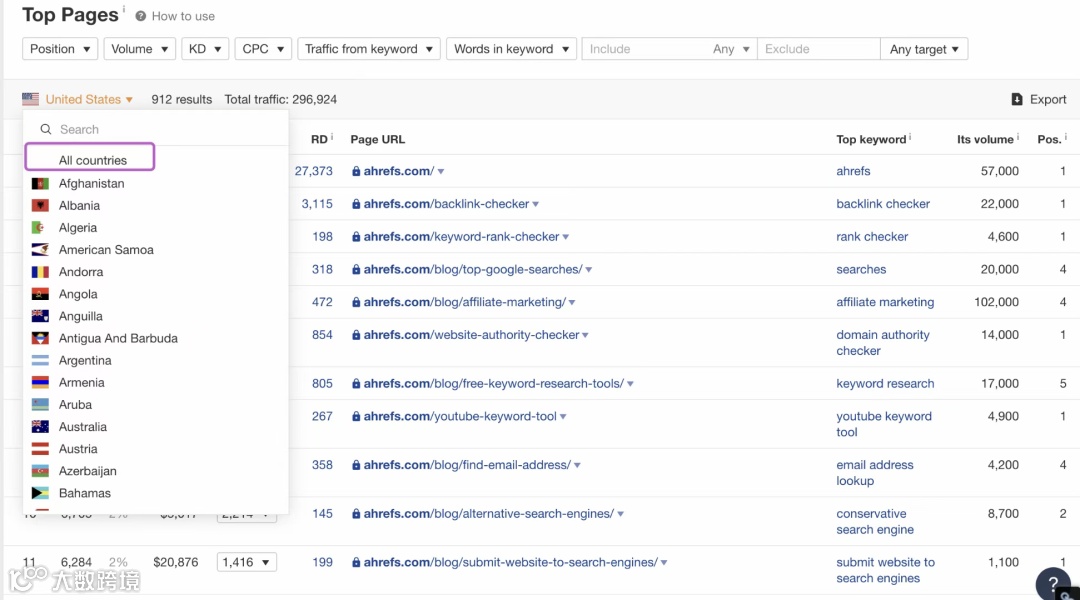Open the affiliate marketing keyword link
Image resolution: width=1080 pixels, height=600 pixels.
(x=885, y=302)
